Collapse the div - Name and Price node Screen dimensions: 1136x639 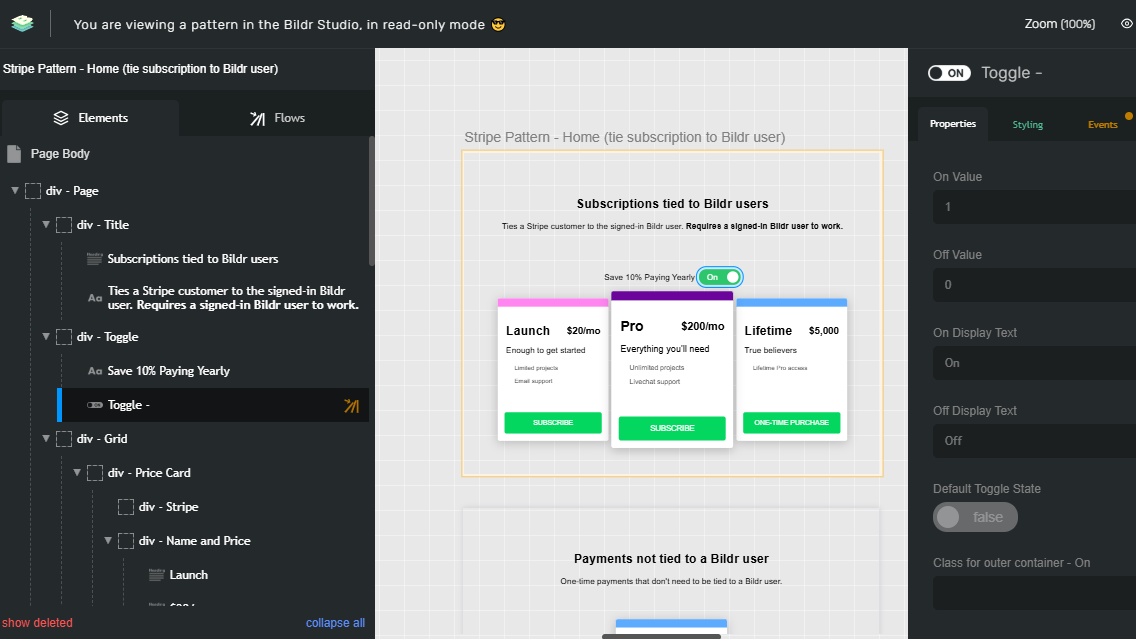[108, 540]
